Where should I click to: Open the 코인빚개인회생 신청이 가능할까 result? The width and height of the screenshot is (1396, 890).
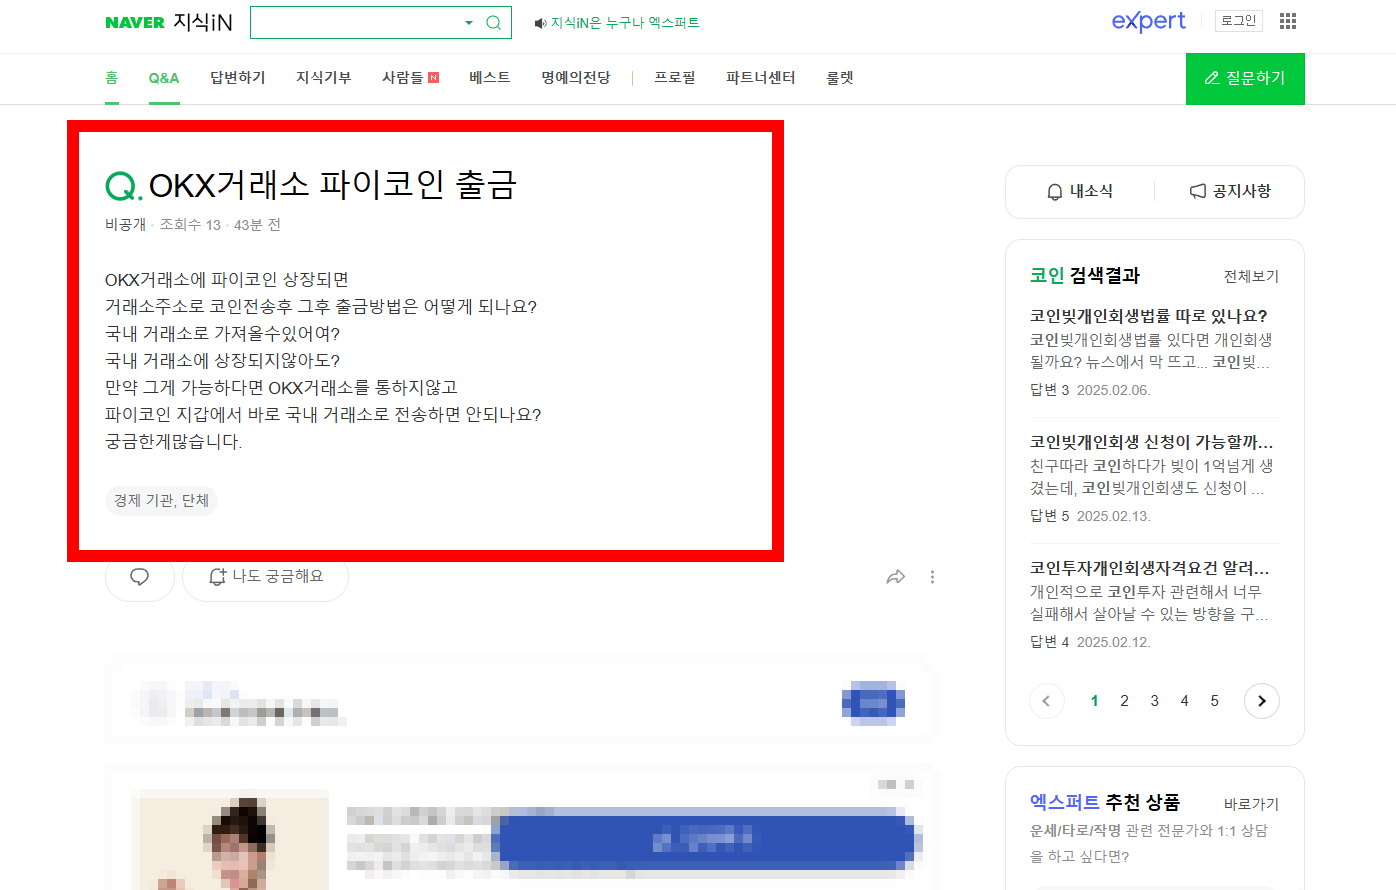(x=1151, y=442)
